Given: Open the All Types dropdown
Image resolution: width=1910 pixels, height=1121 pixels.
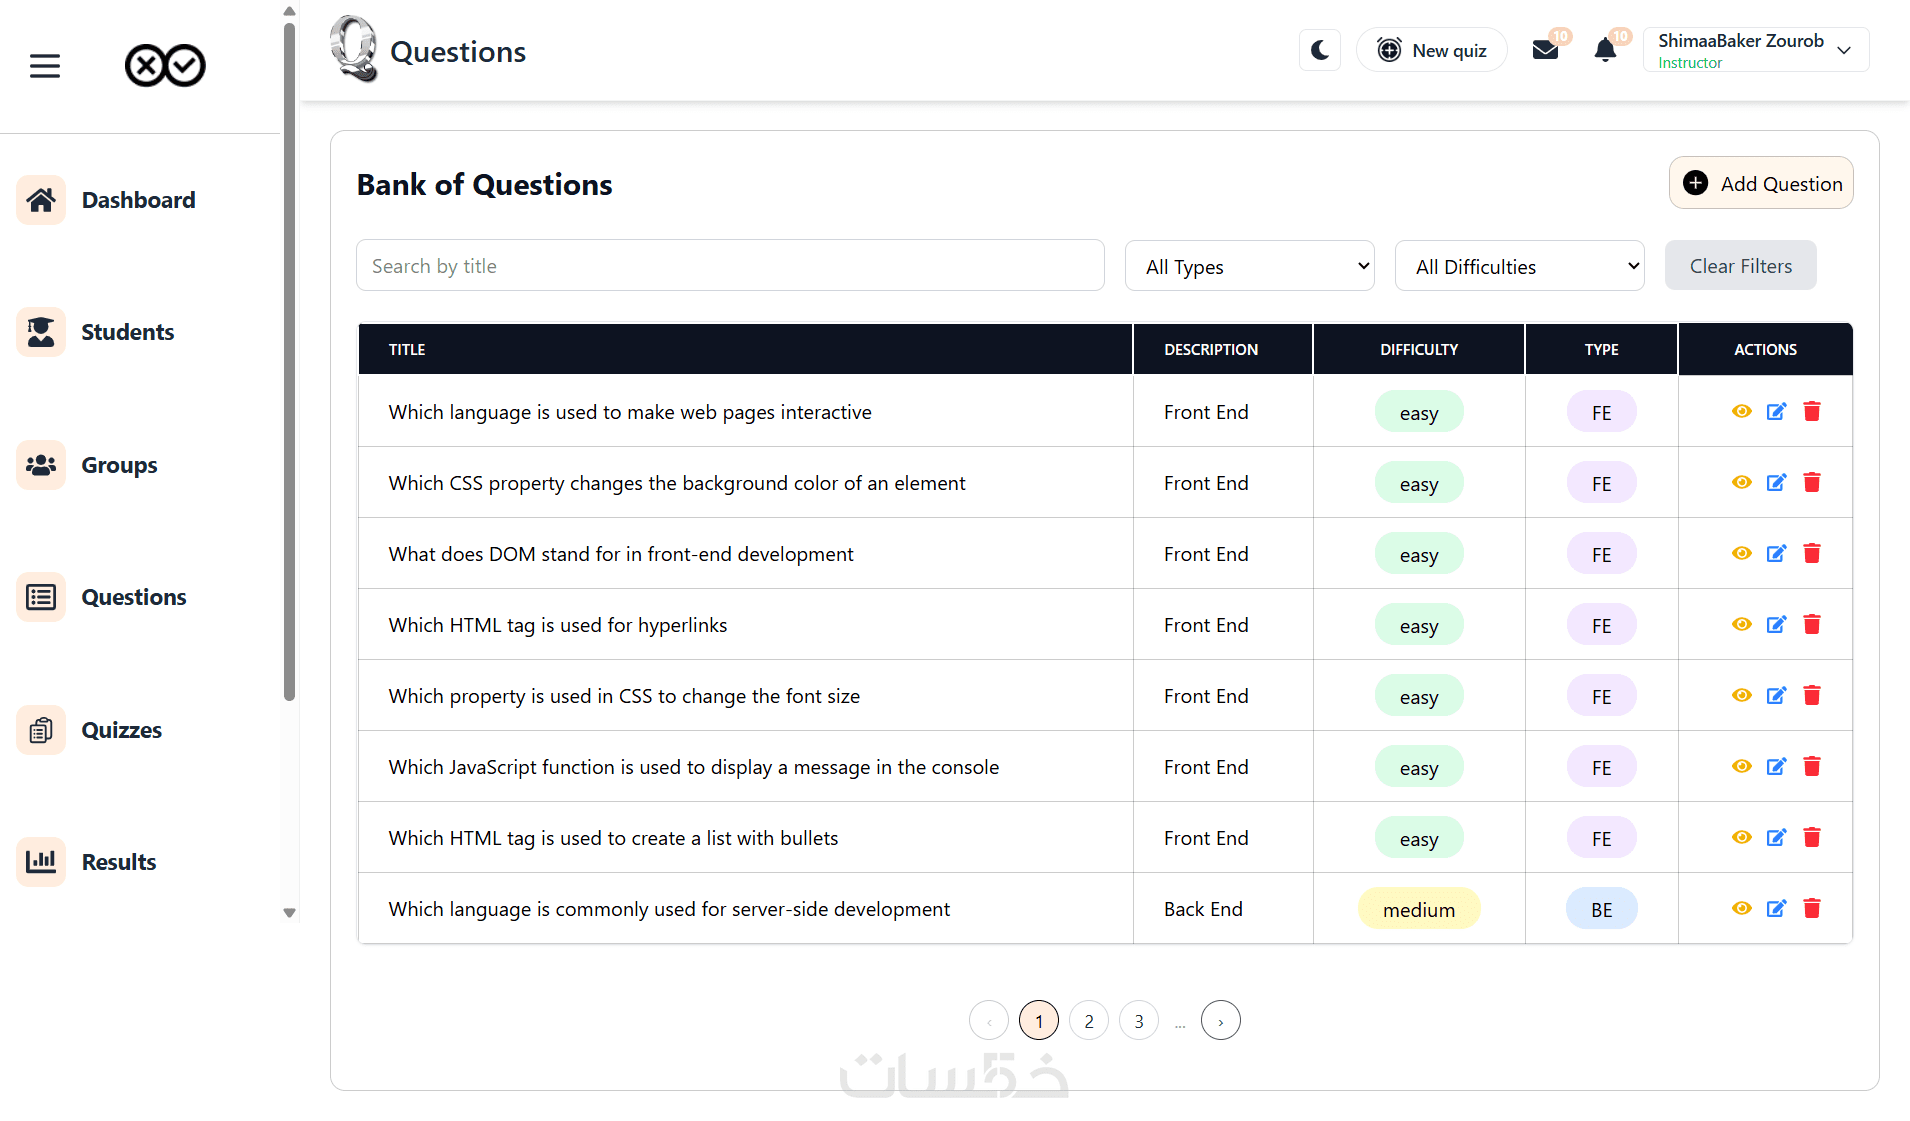Looking at the screenshot, I should pos(1249,266).
